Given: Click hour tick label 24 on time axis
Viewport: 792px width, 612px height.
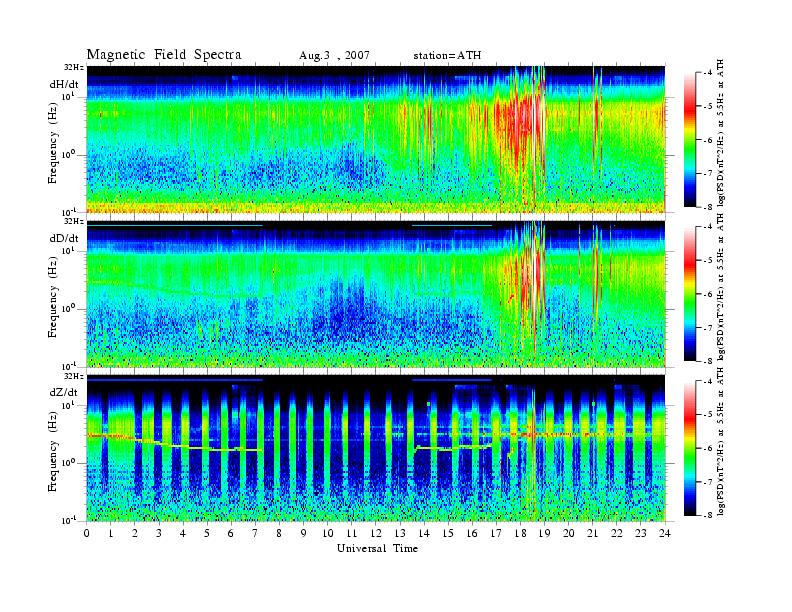Looking at the screenshot, I should coord(665,533).
